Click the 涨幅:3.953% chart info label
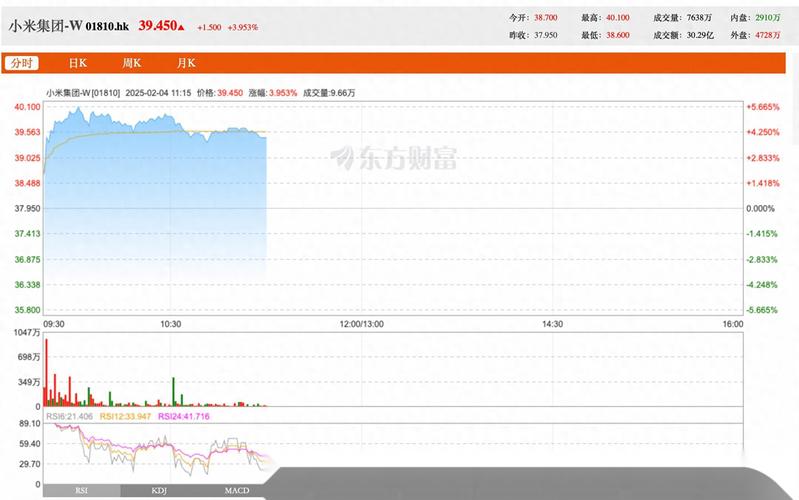This screenshot has height=500, width=799. 273,93
